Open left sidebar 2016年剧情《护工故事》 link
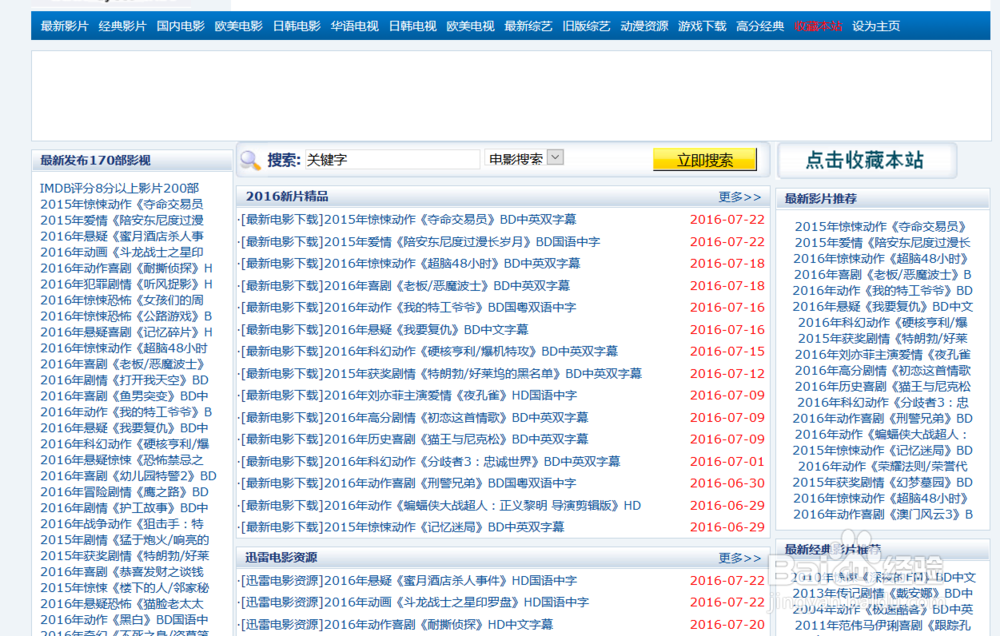This screenshot has height=636, width=1000. (x=124, y=508)
